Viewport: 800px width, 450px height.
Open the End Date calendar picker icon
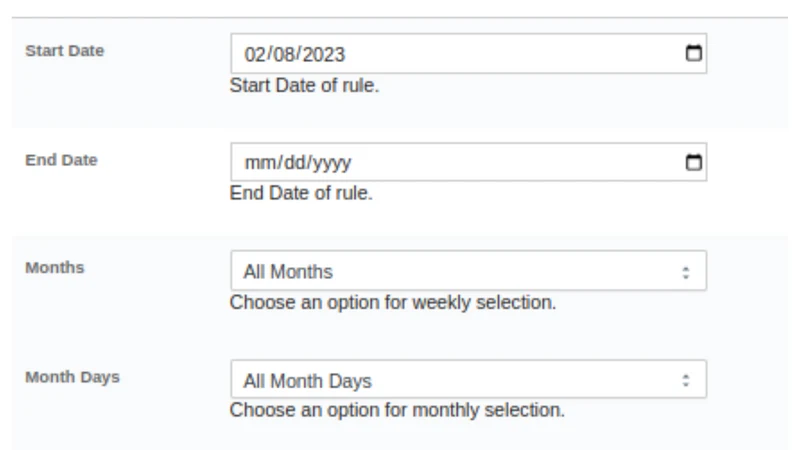pyautogui.click(x=693, y=162)
